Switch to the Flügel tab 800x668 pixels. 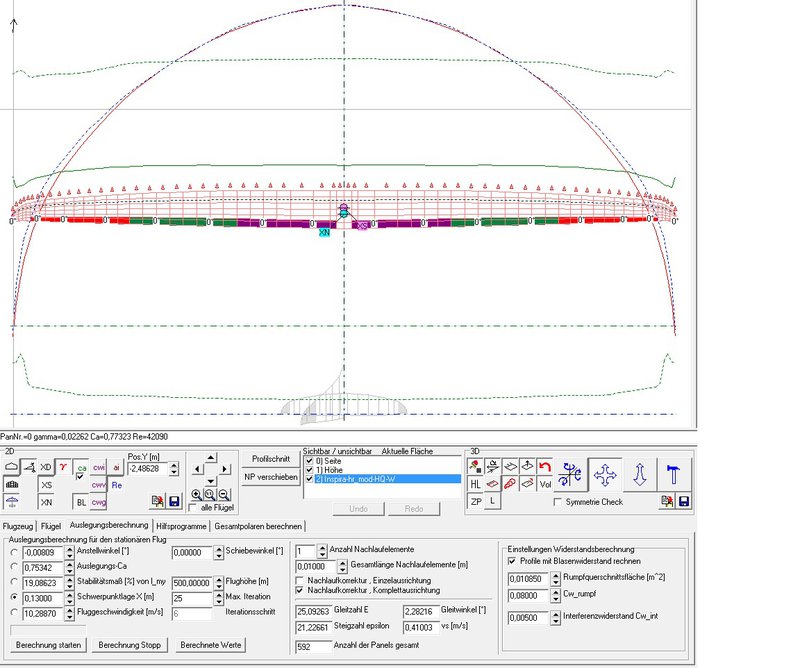[51, 526]
